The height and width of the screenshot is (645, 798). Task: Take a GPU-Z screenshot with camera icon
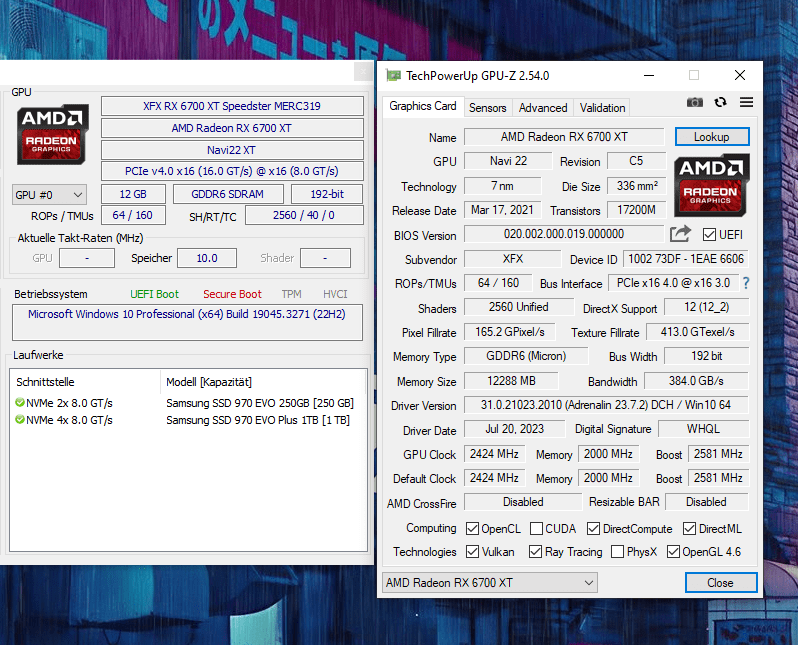pyautogui.click(x=695, y=102)
